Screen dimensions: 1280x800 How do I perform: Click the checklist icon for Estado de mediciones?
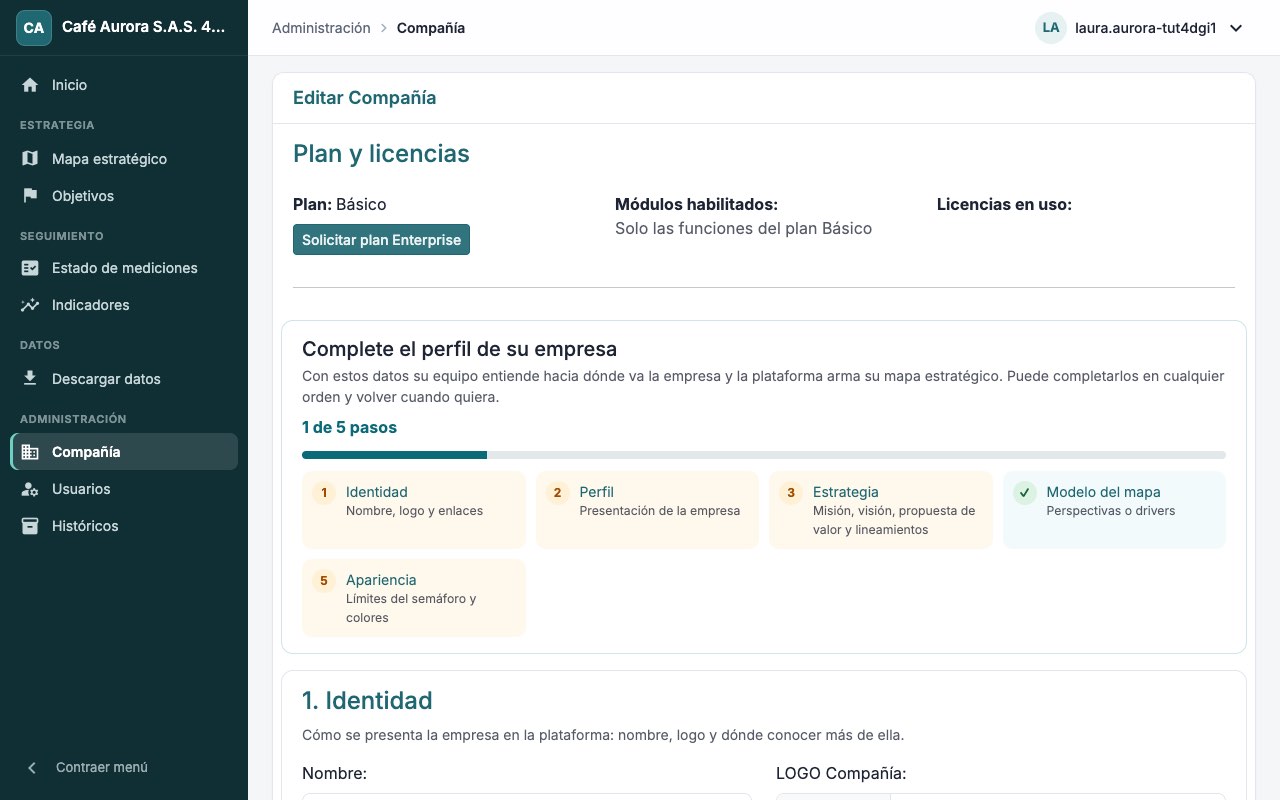pos(30,268)
